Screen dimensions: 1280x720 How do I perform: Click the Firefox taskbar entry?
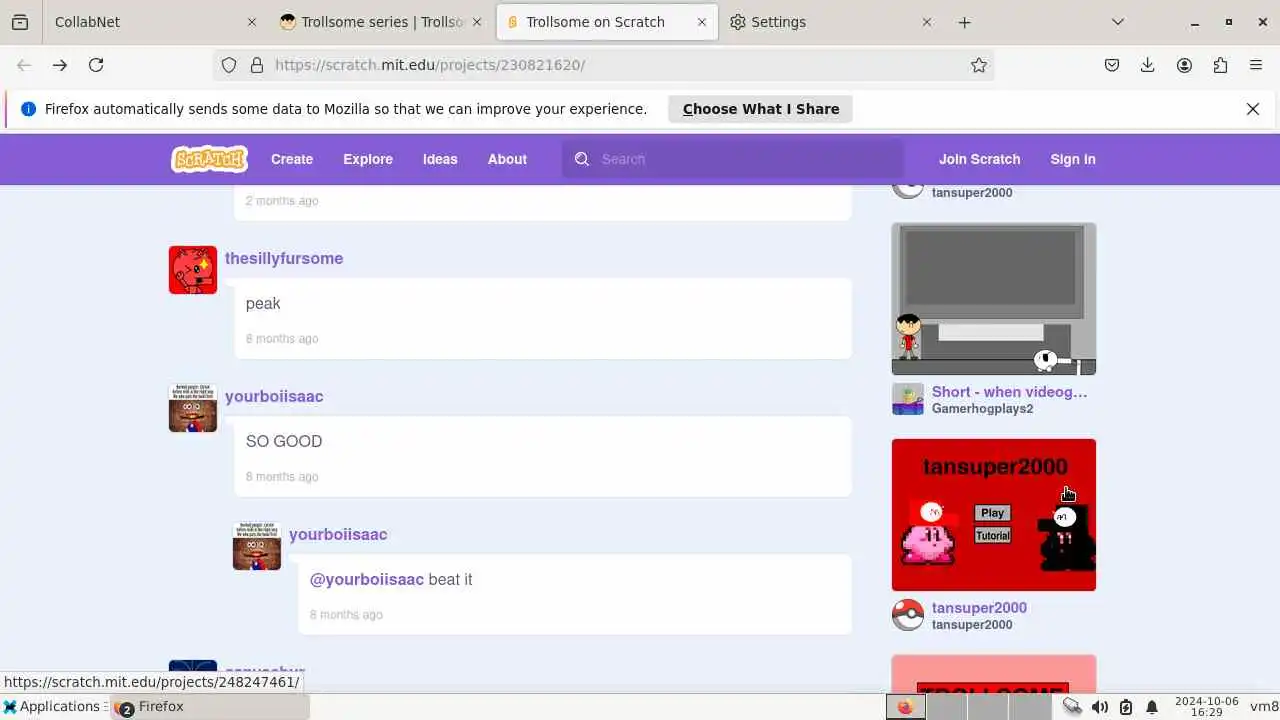(x=210, y=707)
